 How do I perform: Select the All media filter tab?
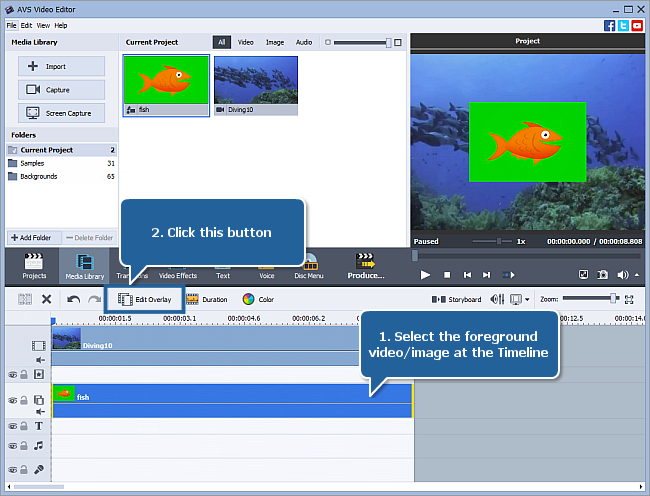(222, 42)
